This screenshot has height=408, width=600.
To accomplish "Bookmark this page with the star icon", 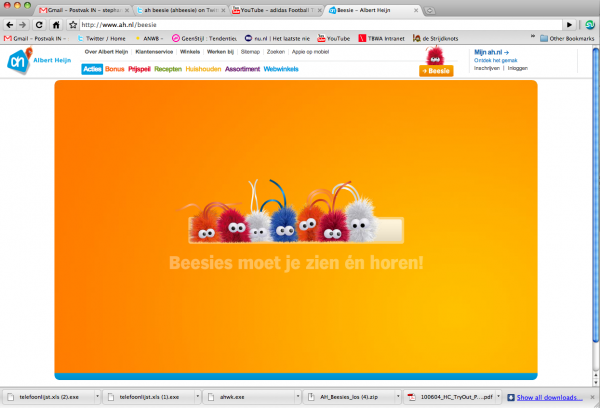I will coord(73,25).
